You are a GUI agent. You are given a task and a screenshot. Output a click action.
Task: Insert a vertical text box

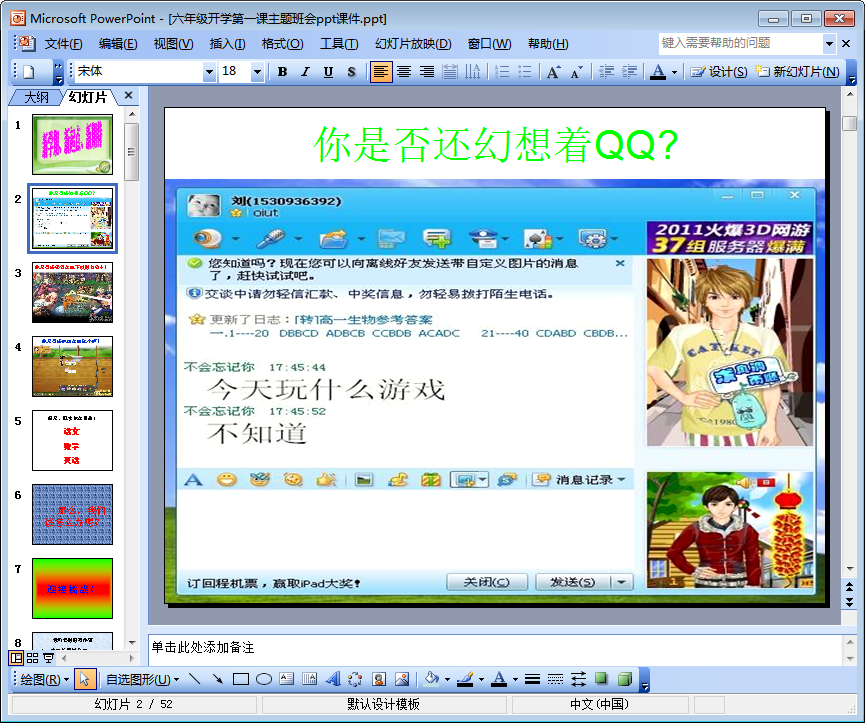click(309, 679)
